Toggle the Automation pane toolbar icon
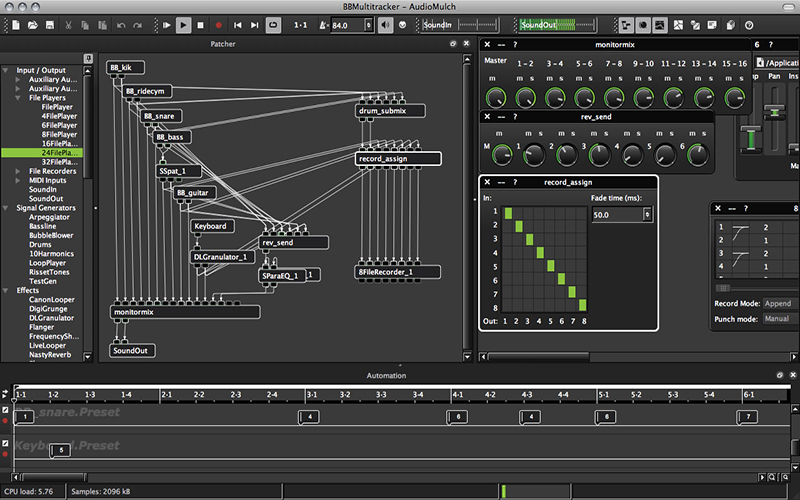The height and width of the screenshot is (500, 800). (x=659, y=25)
